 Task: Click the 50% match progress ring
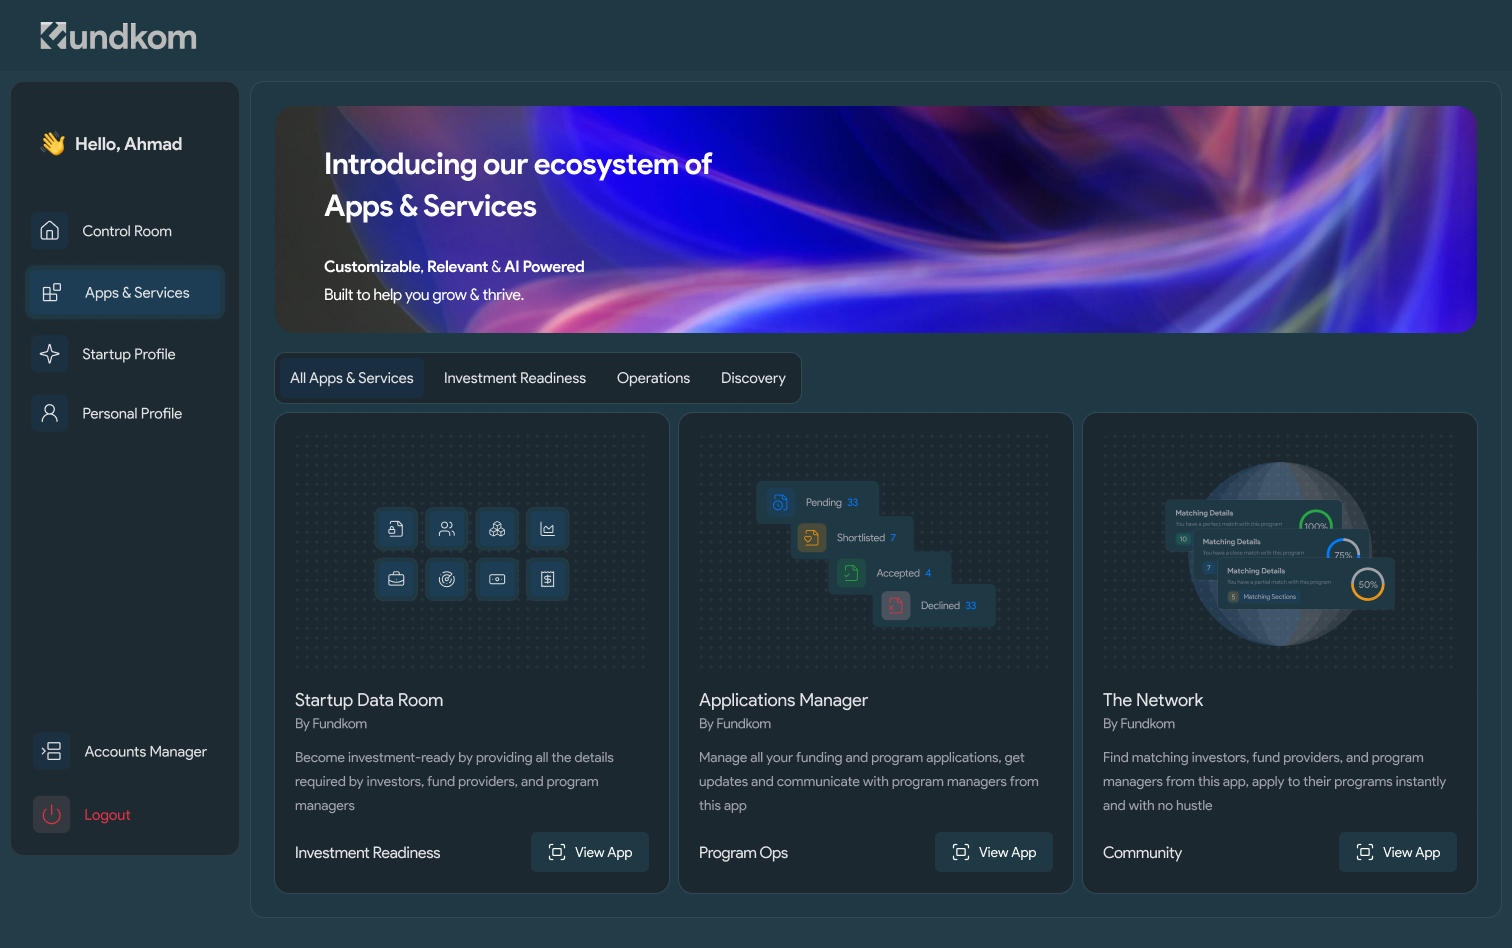tap(1367, 585)
